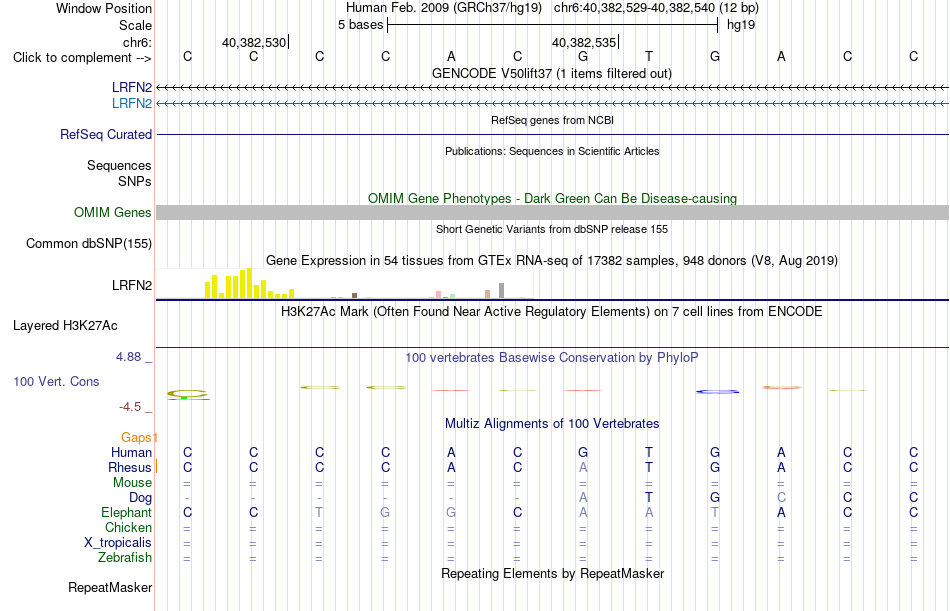Click position marker 40,382,535 on ruler
Screen dimensions: 950x611
(x=584, y=42)
